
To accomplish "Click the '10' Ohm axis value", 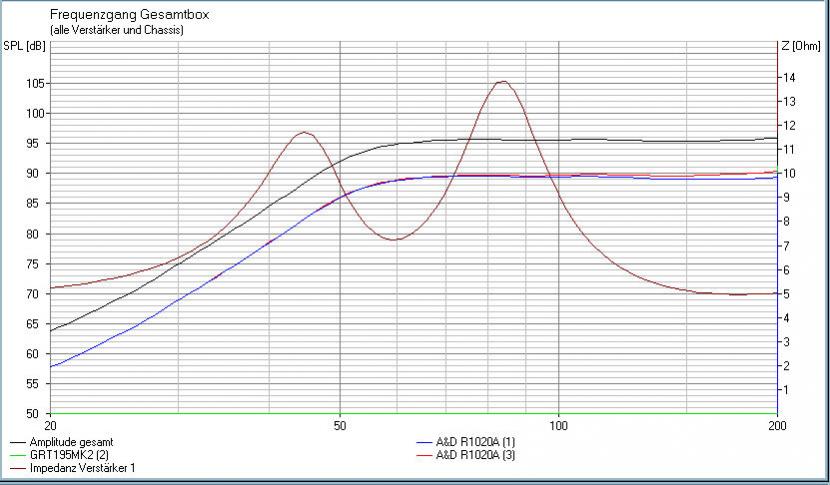I will click(789, 174).
